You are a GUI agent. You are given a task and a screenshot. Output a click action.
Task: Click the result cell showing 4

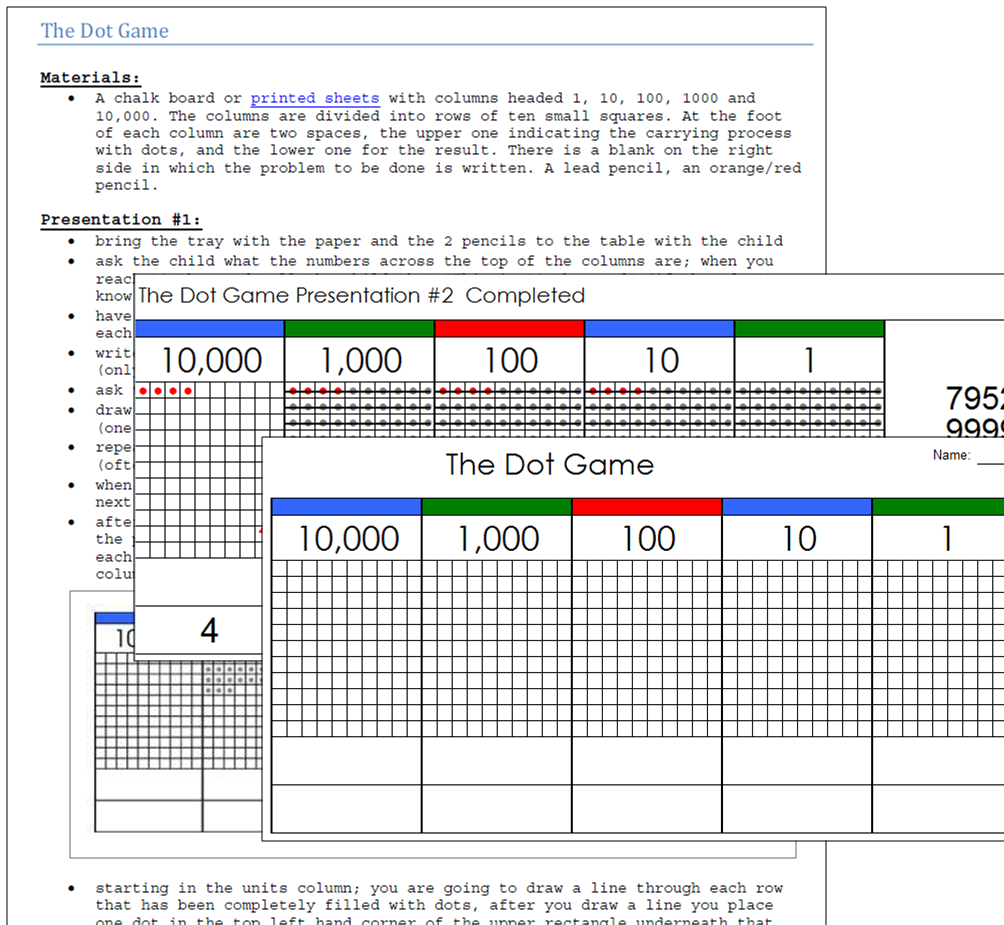tap(209, 630)
